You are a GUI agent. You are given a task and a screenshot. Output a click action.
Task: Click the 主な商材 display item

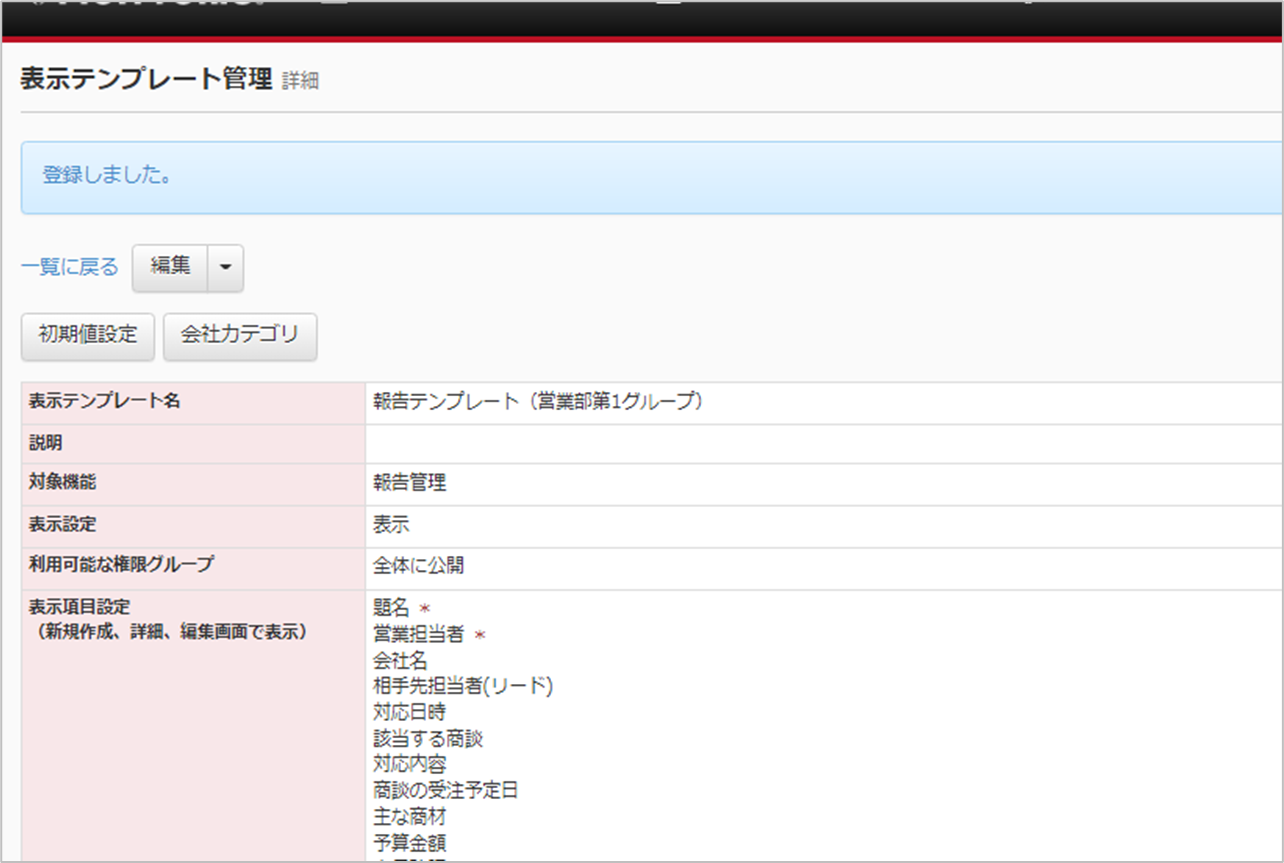coord(409,817)
